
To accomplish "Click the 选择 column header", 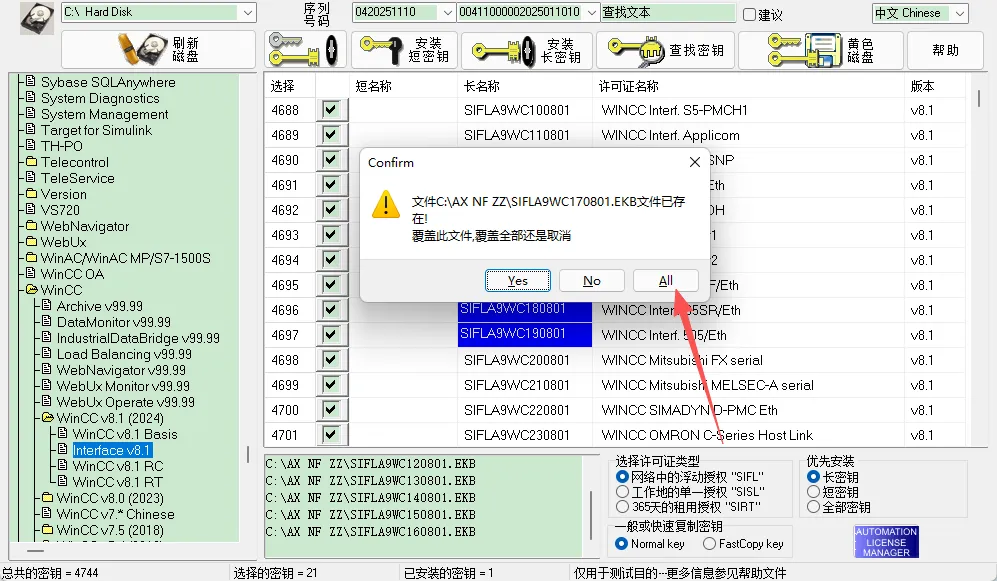I will tap(282, 86).
